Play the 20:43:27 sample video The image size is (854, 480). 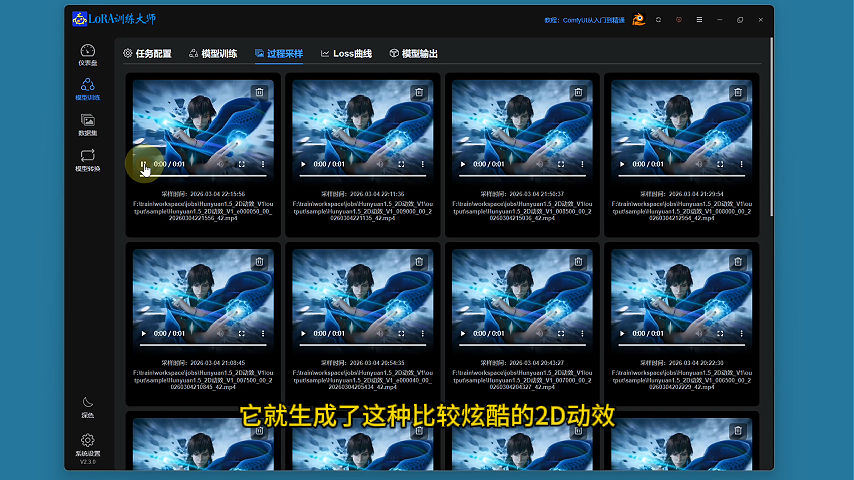tap(463, 333)
